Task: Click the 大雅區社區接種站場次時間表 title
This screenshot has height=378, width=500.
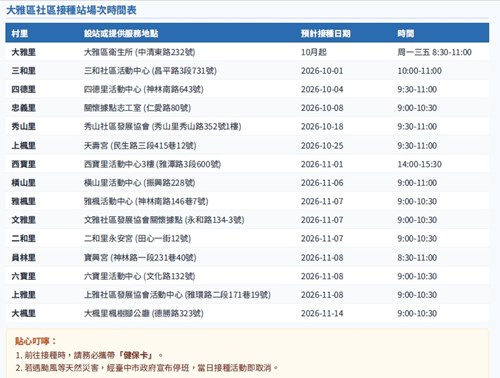Action: (x=71, y=10)
